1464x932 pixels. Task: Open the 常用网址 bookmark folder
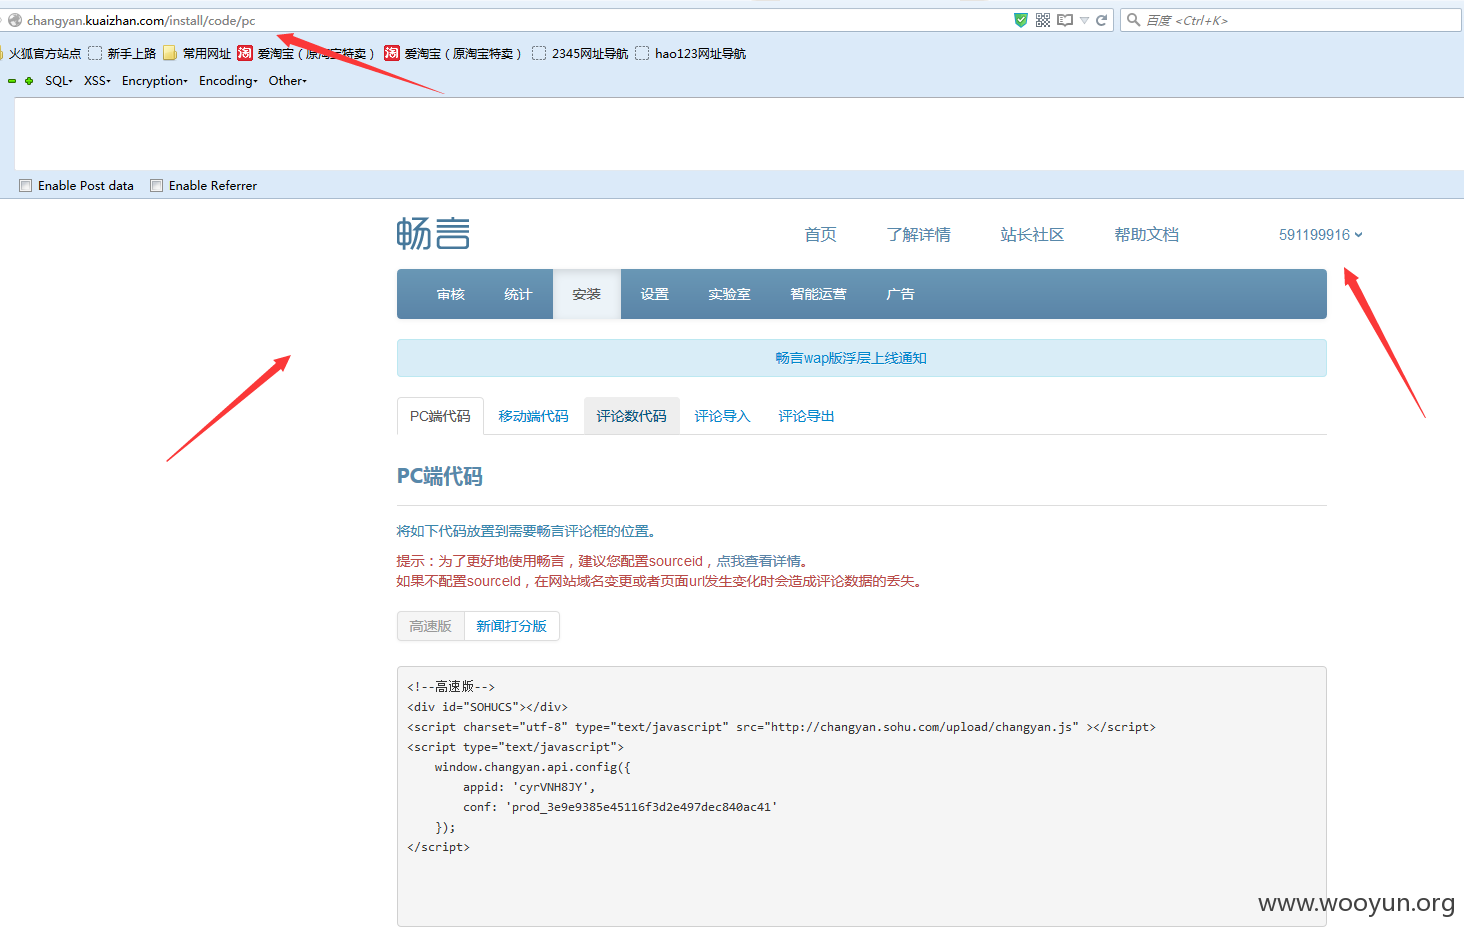197,54
